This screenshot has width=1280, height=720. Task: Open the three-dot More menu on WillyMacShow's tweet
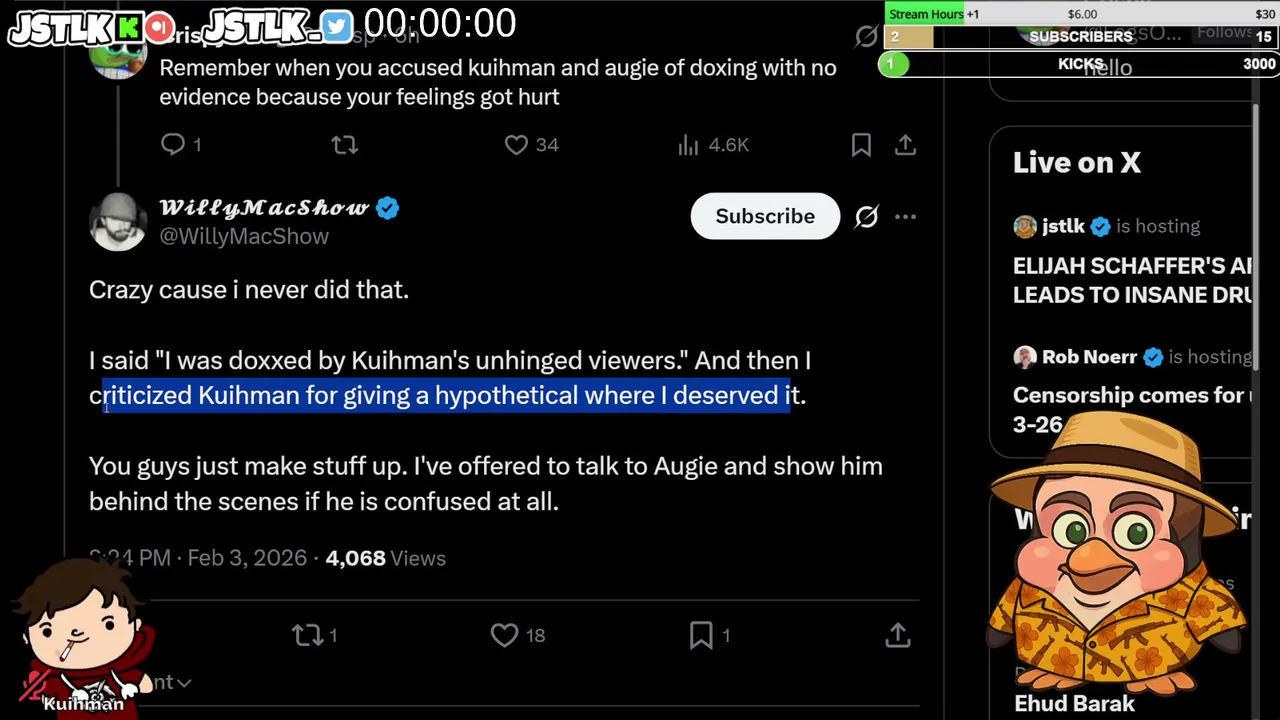pos(905,217)
